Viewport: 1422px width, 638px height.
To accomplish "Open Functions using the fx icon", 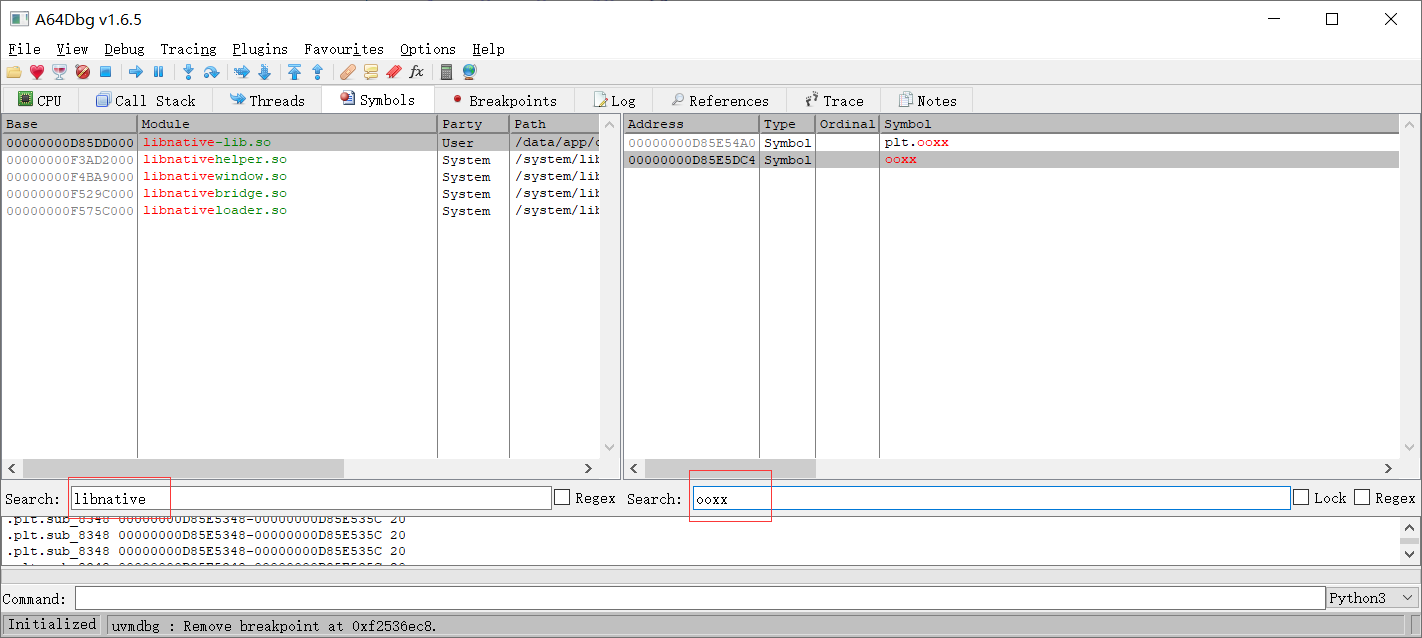I will coord(417,72).
